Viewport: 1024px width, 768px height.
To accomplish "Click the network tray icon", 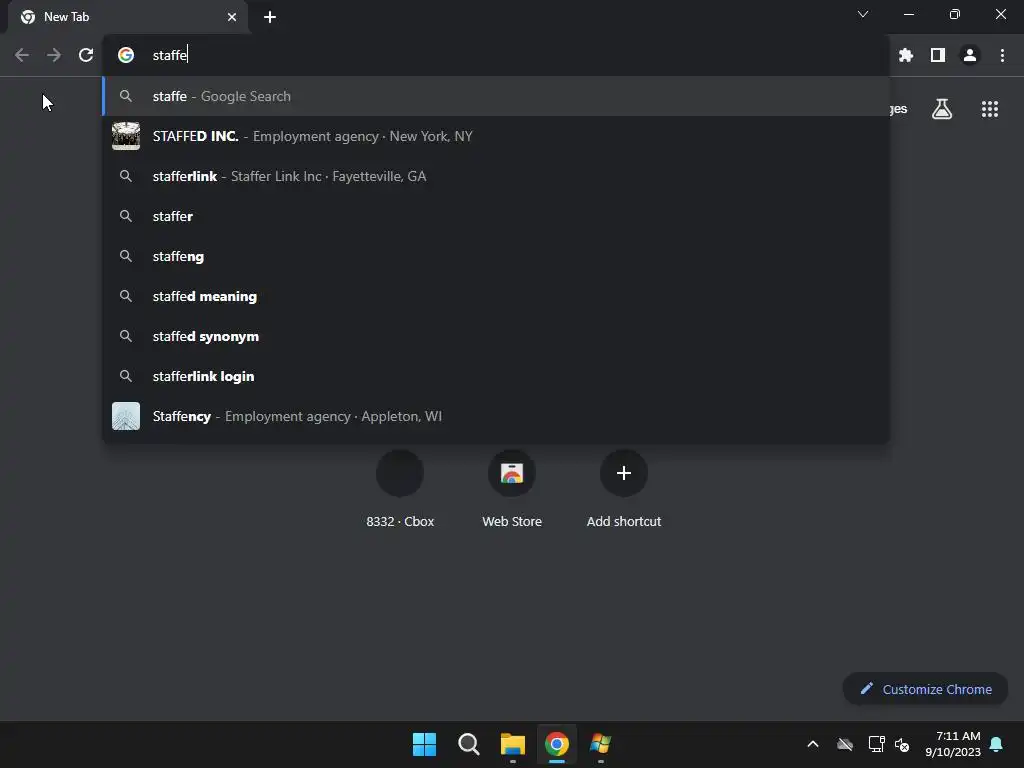I will [876, 744].
